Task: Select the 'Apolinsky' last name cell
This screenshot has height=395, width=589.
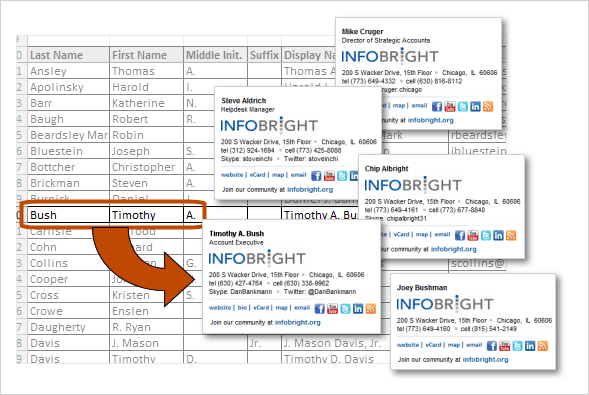Action: [68, 87]
